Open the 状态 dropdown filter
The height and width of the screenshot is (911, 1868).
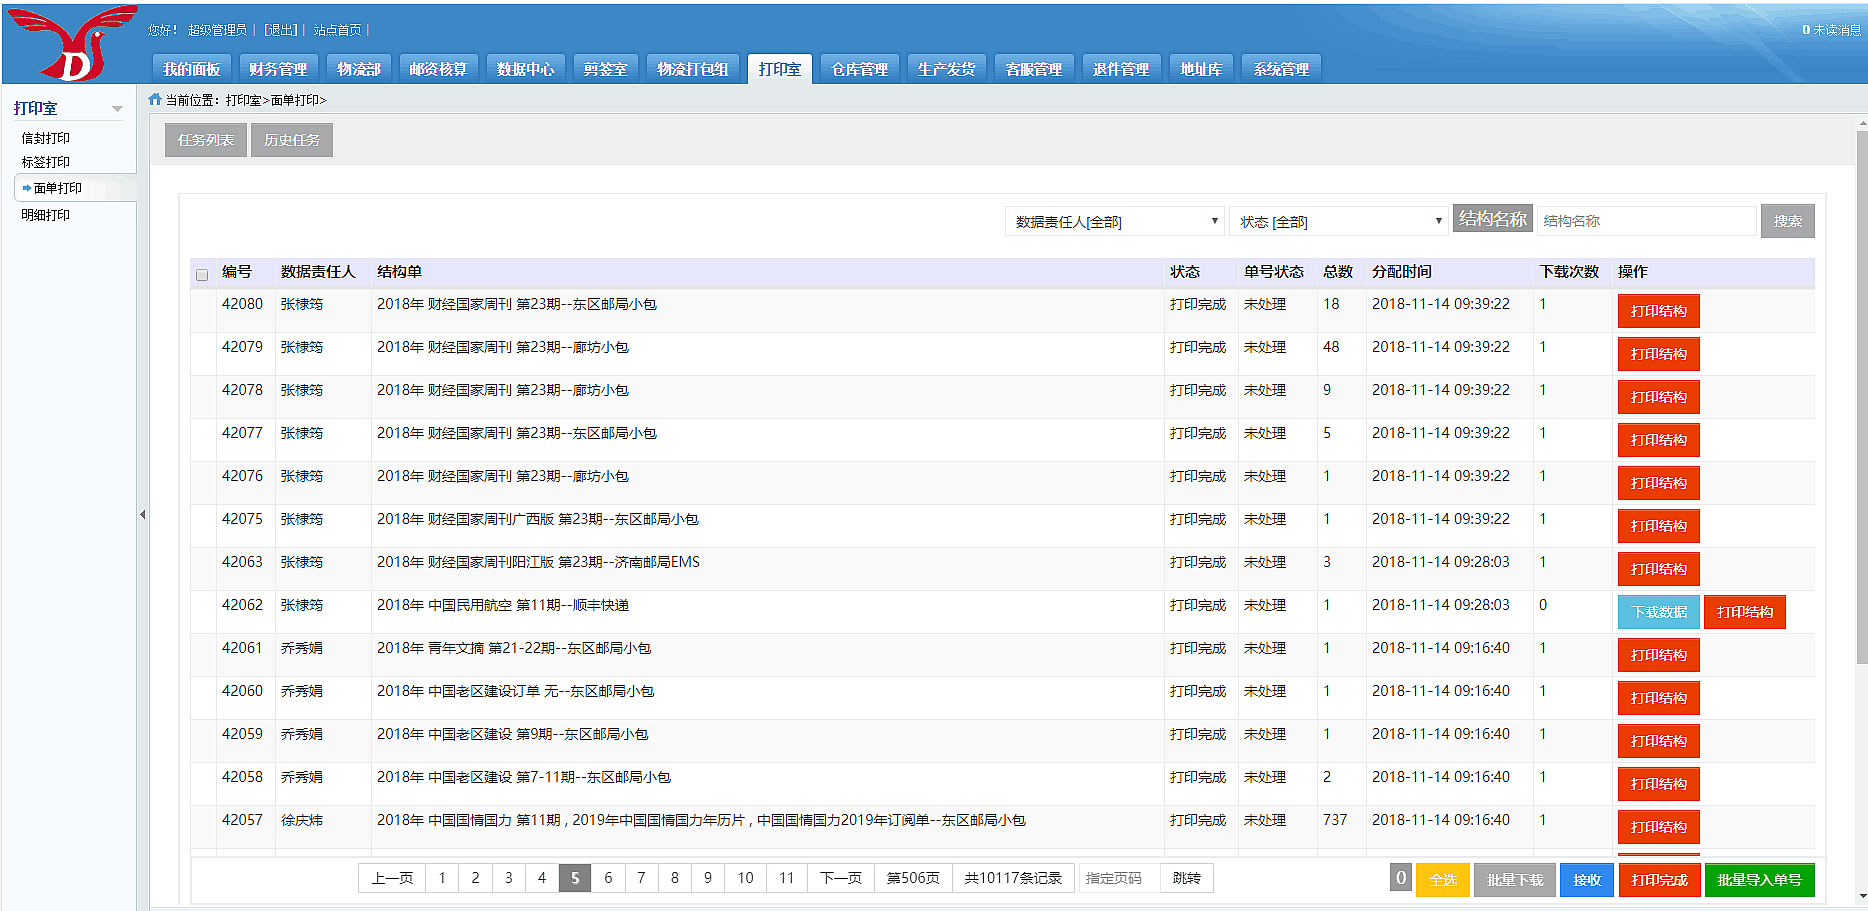click(1338, 222)
